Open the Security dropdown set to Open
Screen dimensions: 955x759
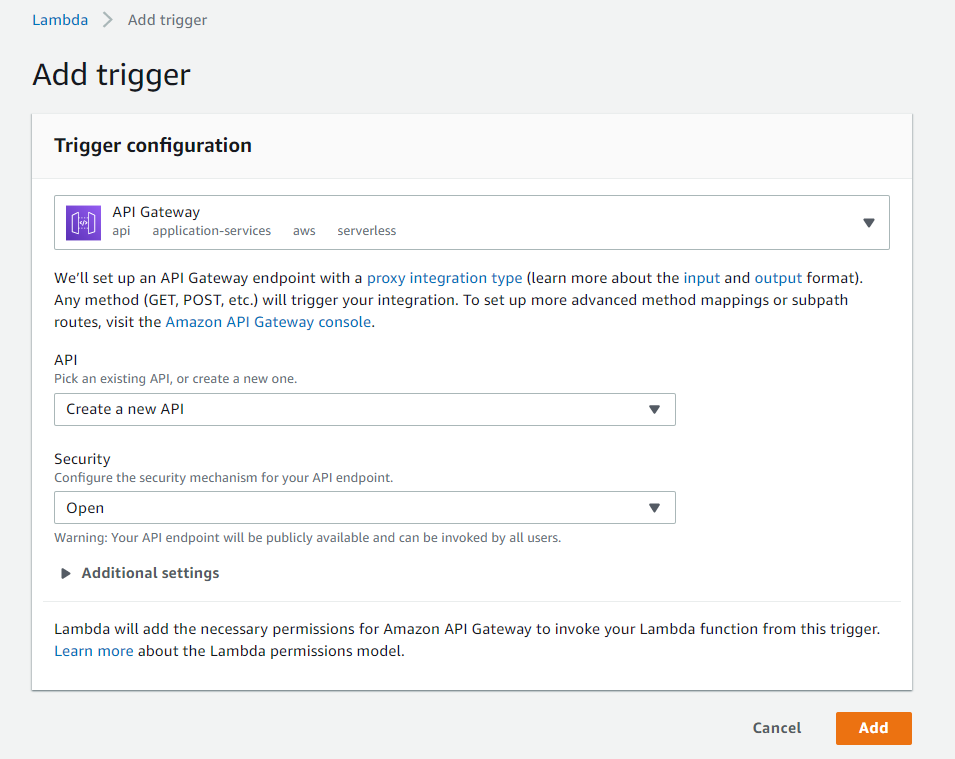(x=365, y=508)
